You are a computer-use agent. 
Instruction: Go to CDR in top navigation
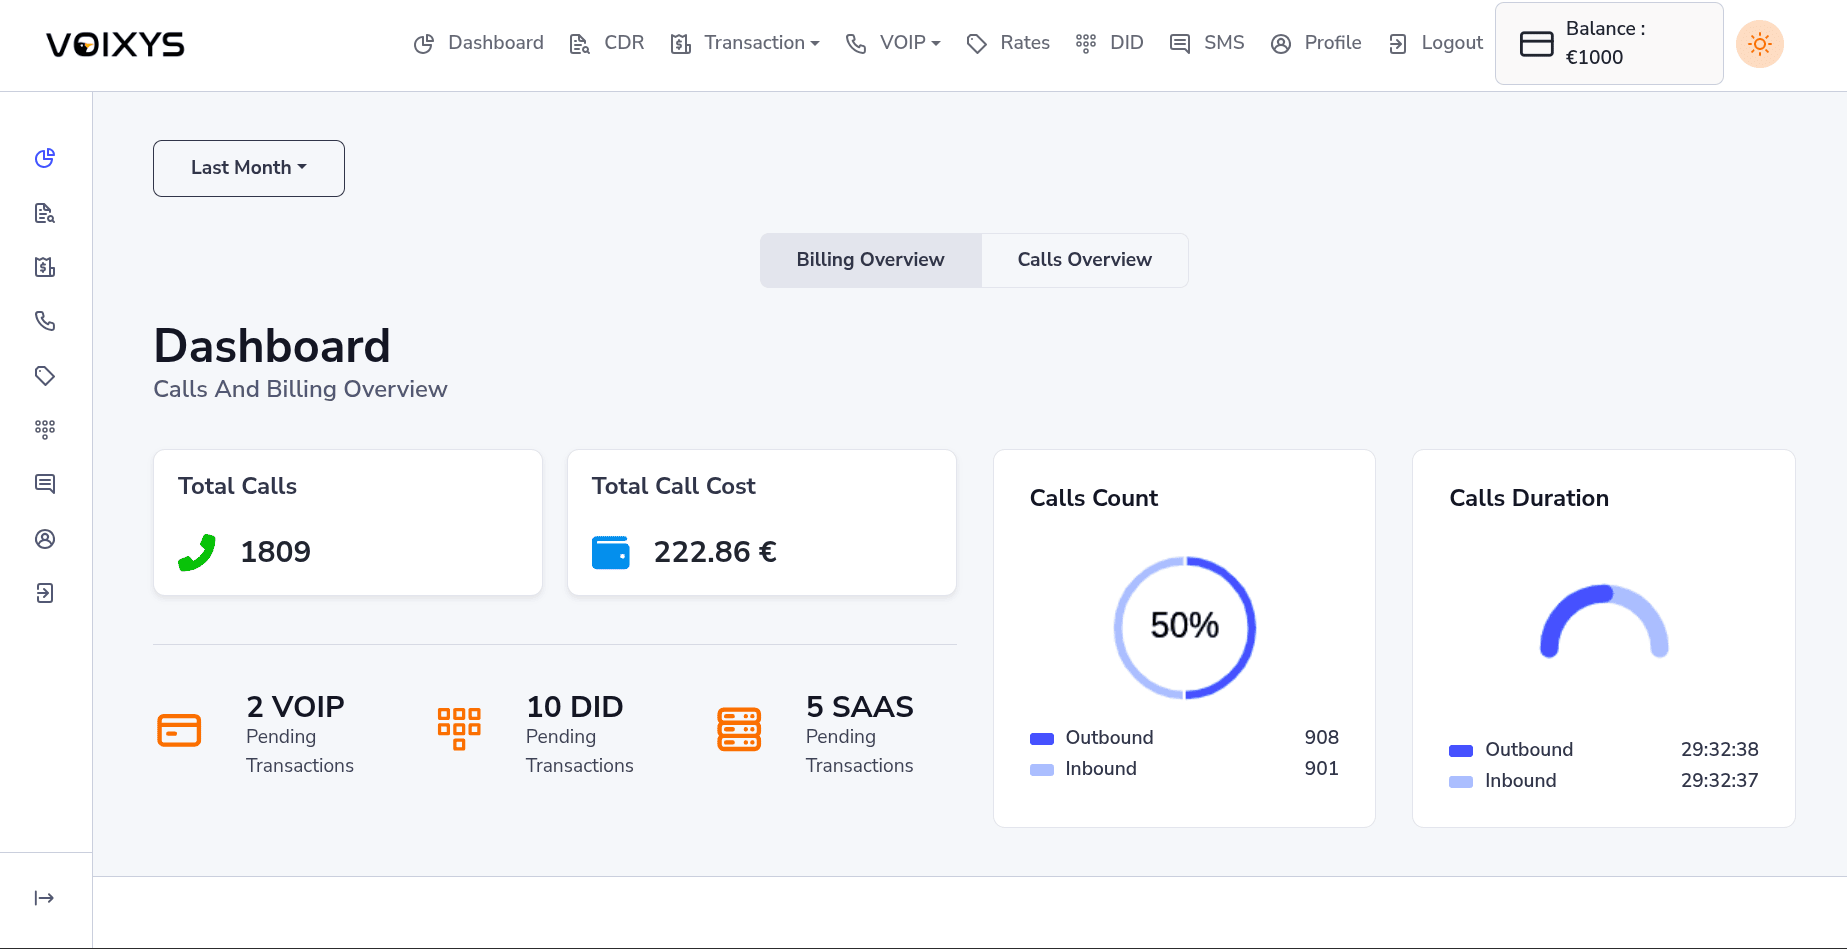coord(607,43)
